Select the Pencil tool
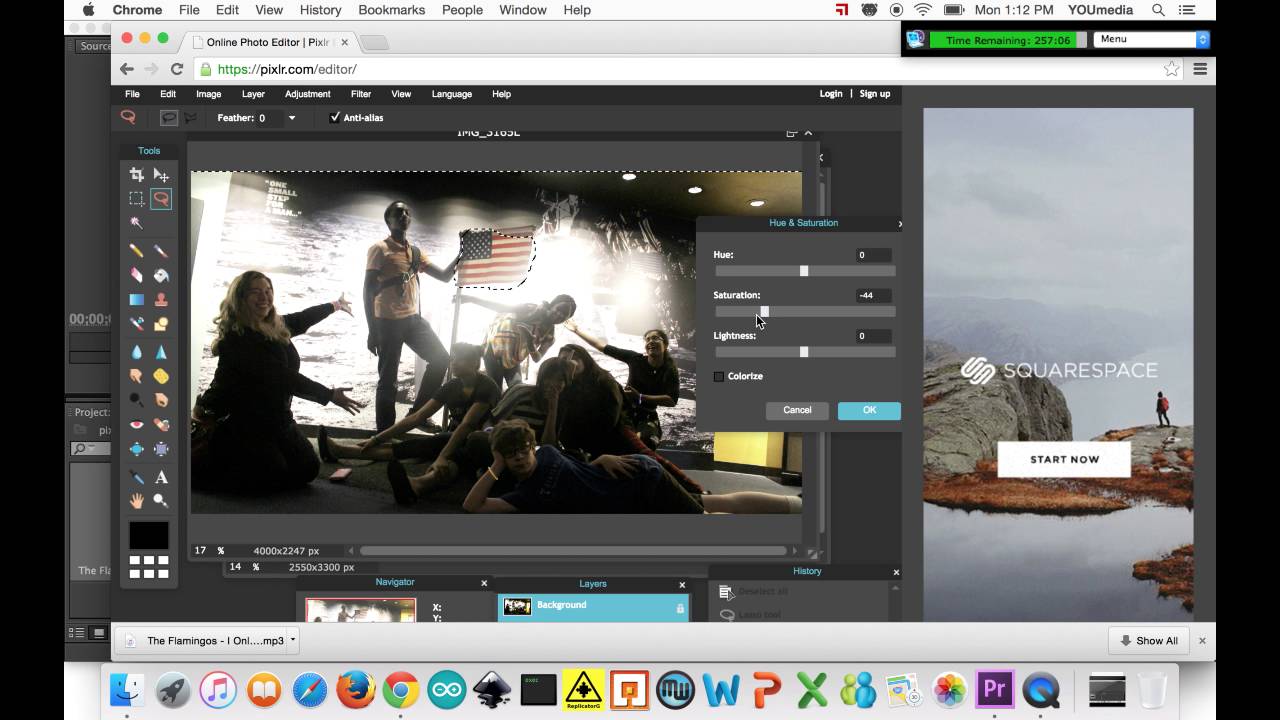Image resolution: width=1280 pixels, height=720 pixels. click(137, 250)
